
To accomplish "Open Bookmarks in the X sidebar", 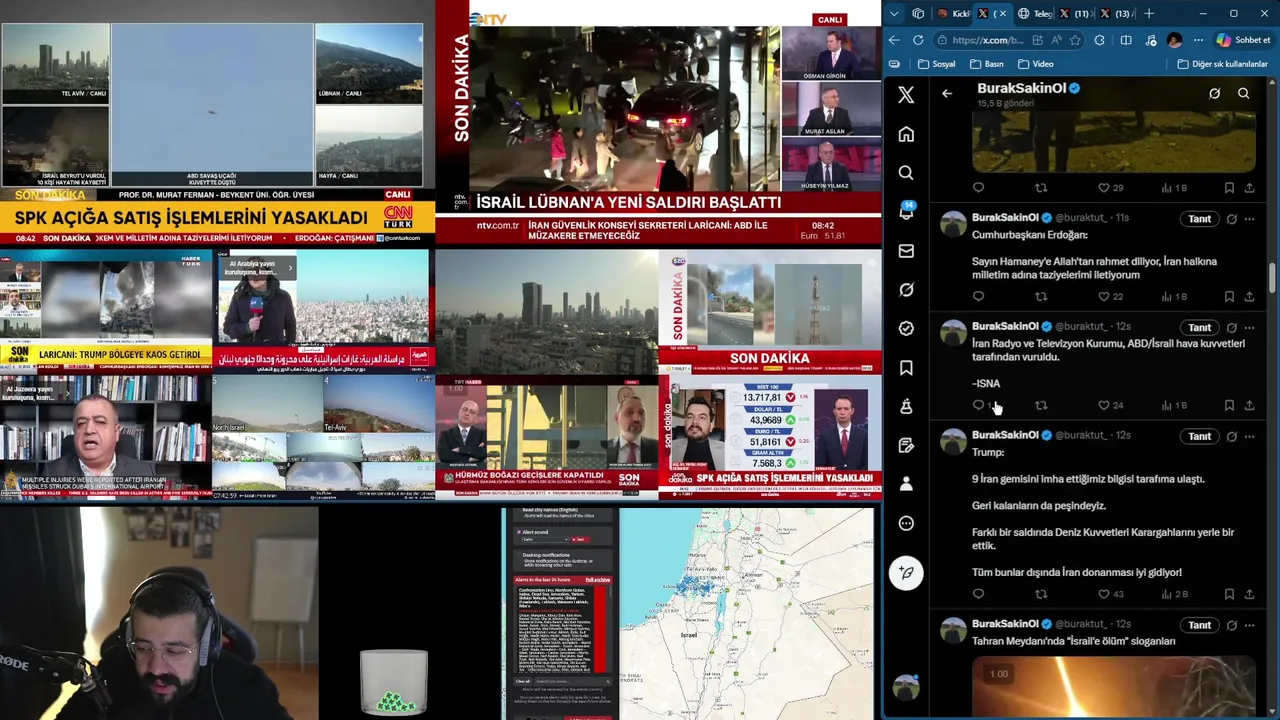I will 906,368.
